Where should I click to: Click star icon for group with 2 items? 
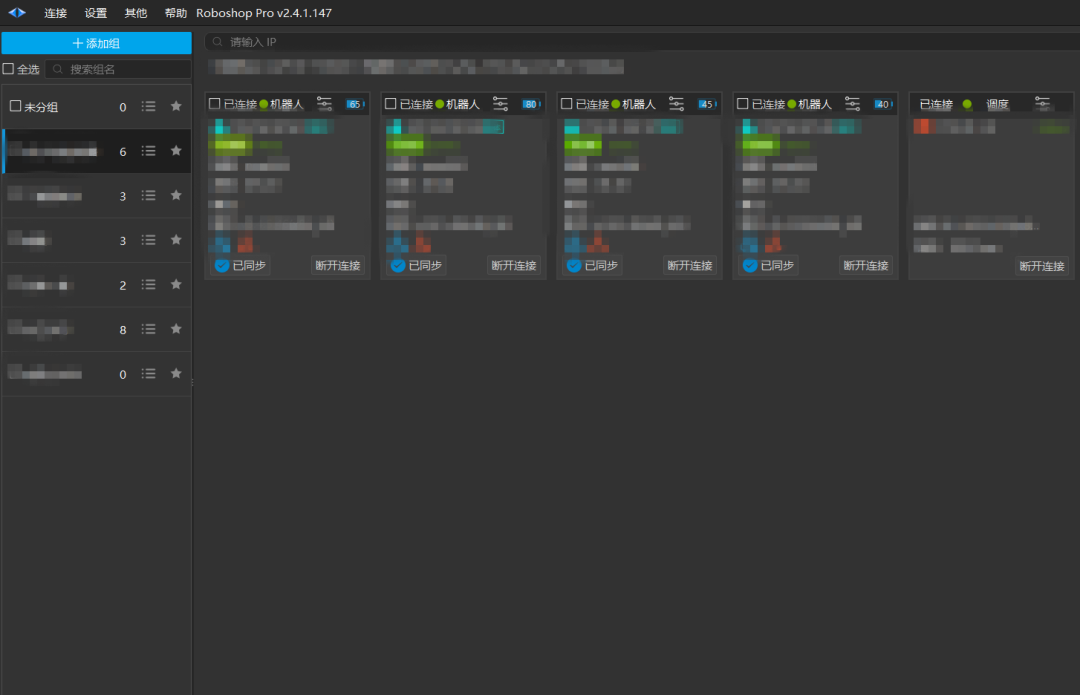[x=176, y=284]
